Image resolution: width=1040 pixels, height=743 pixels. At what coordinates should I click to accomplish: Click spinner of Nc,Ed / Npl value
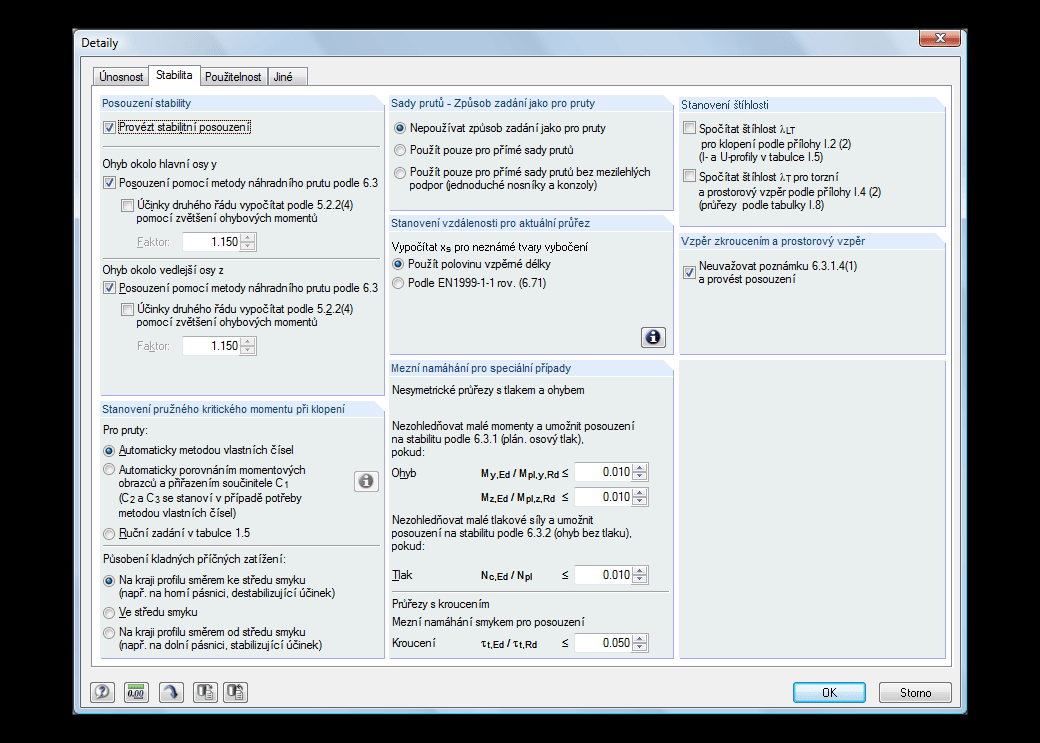point(639,575)
